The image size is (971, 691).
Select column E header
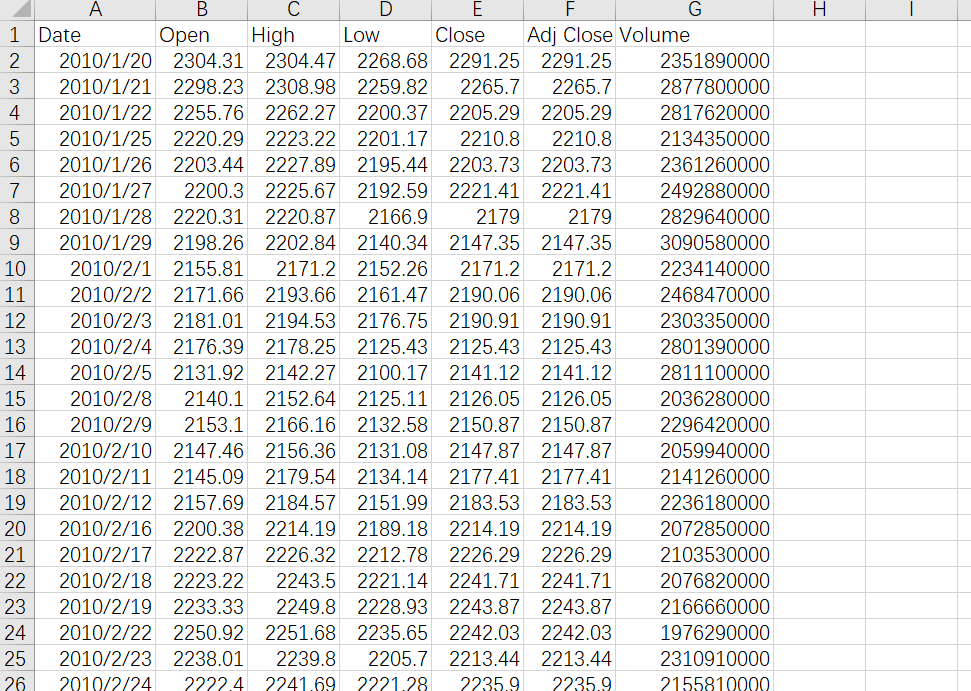coord(477,9)
